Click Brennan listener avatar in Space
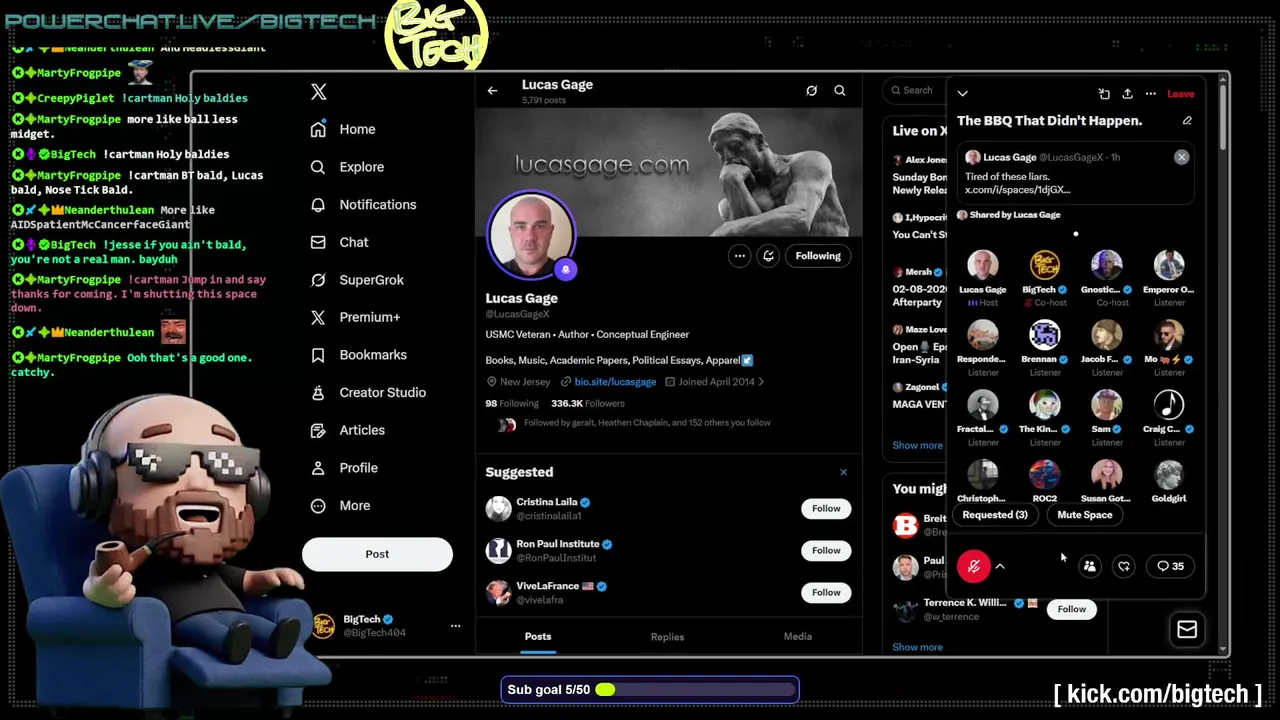 (1045, 335)
